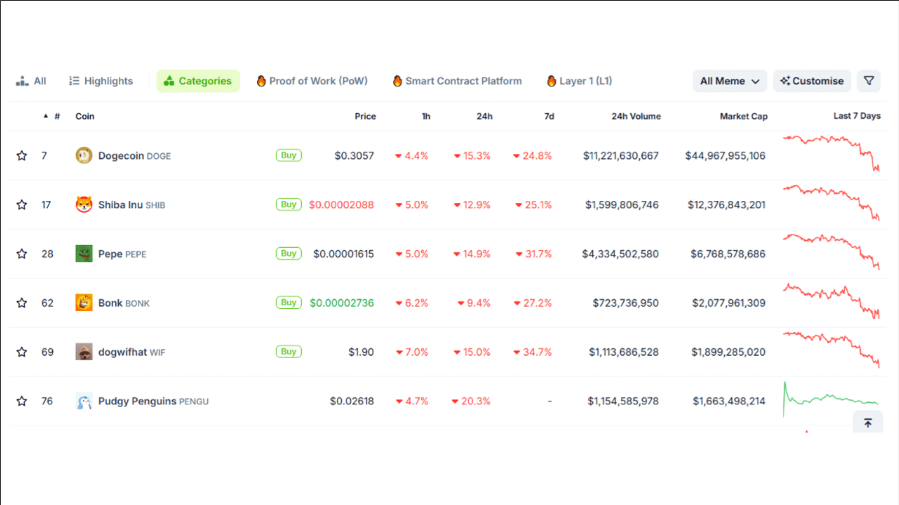Screen dimensions: 899x505
Task: Sort by the 7d change column
Action: click(549, 116)
